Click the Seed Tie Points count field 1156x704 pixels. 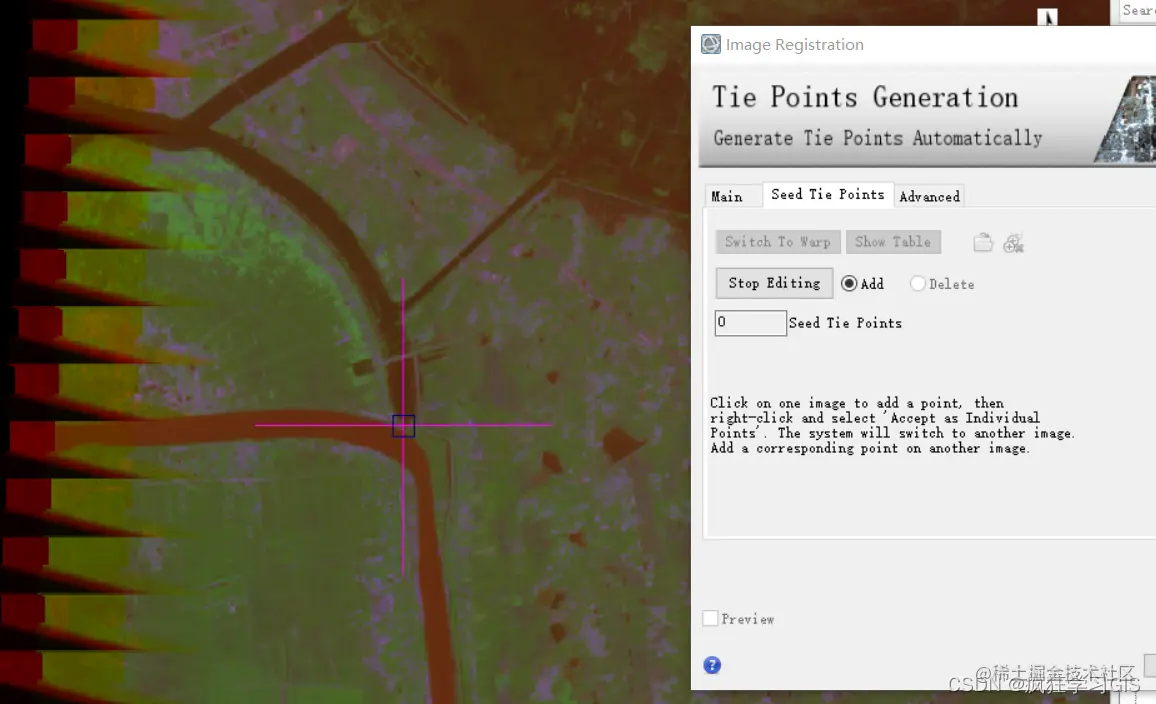tap(751, 323)
